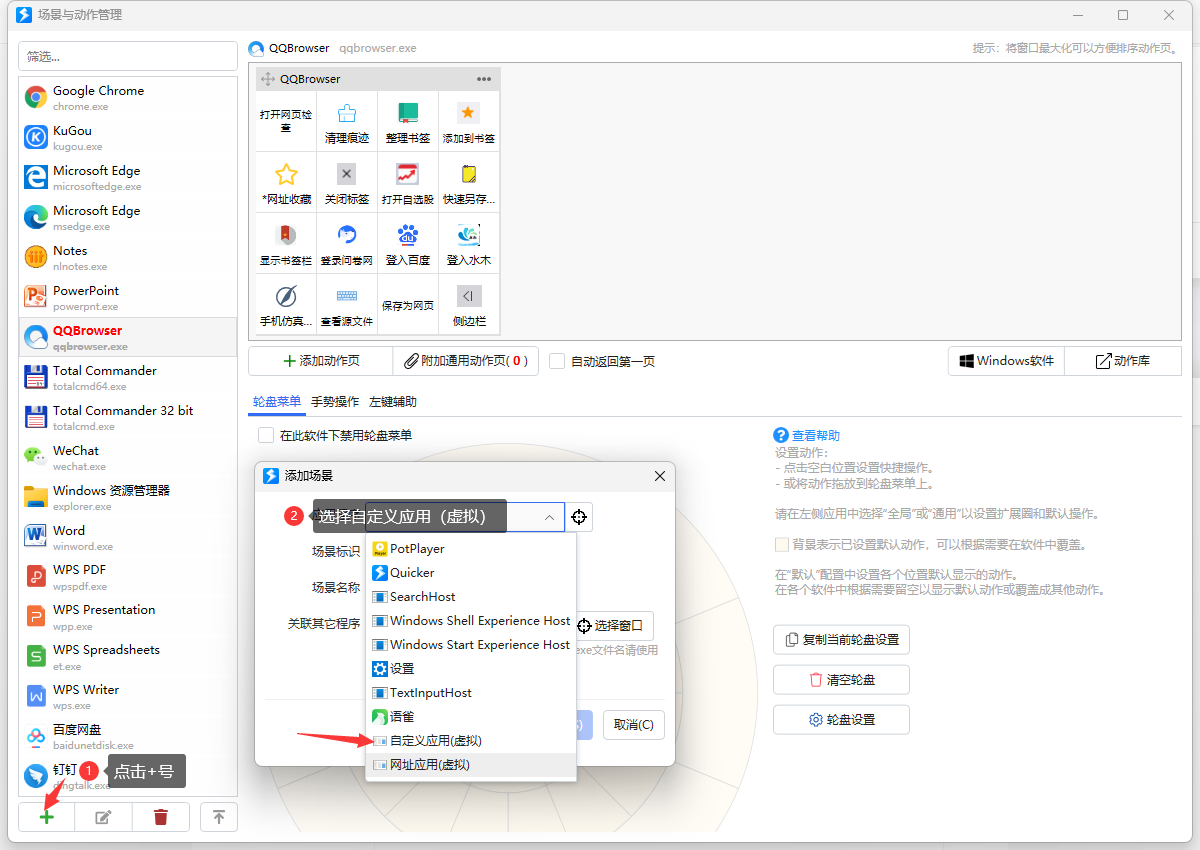Click the blue question mark help icon
1200x850 pixels.
pos(782,436)
